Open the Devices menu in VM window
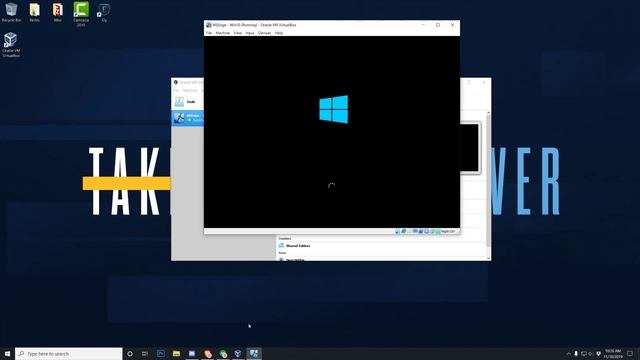The image size is (640, 360). click(x=264, y=33)
